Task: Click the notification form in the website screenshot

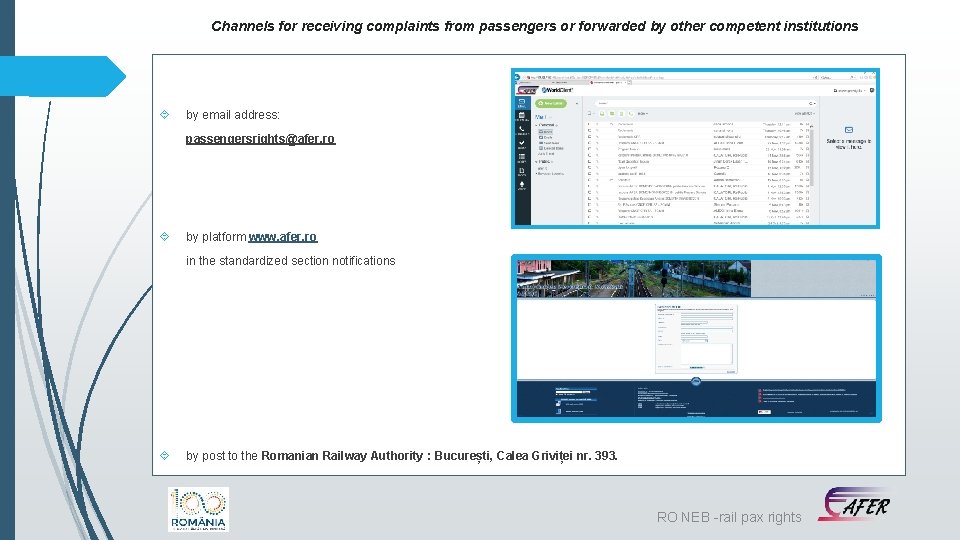Action: (696, 338)
